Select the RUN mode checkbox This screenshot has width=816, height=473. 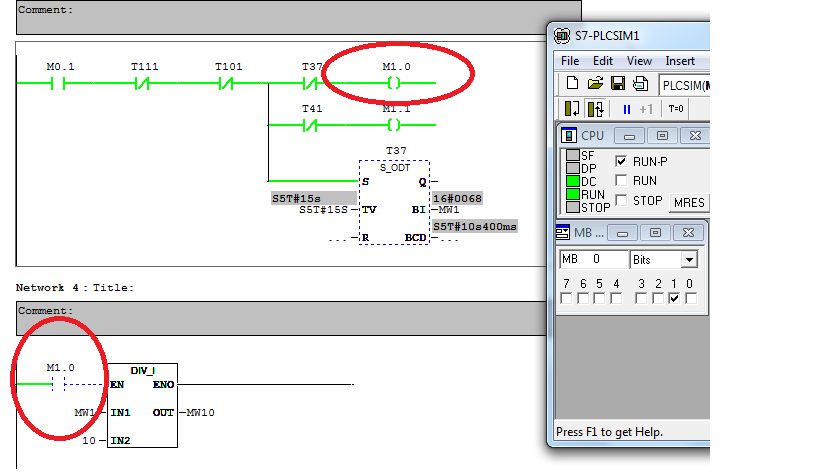coord(621,181)
